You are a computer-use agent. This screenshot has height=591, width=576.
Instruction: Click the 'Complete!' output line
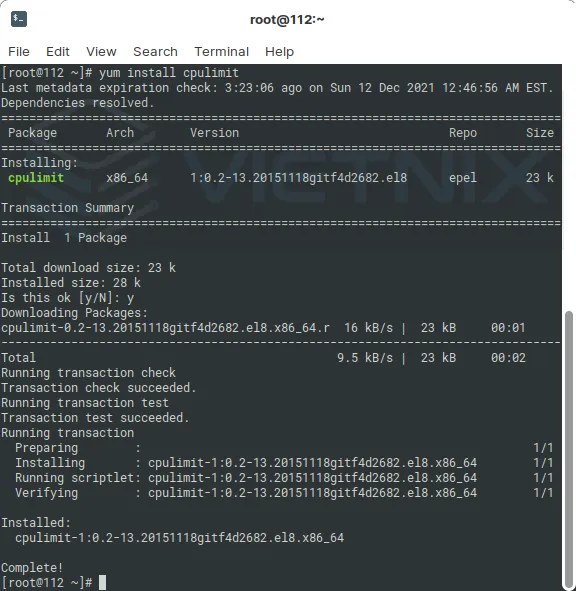(32, 568)
